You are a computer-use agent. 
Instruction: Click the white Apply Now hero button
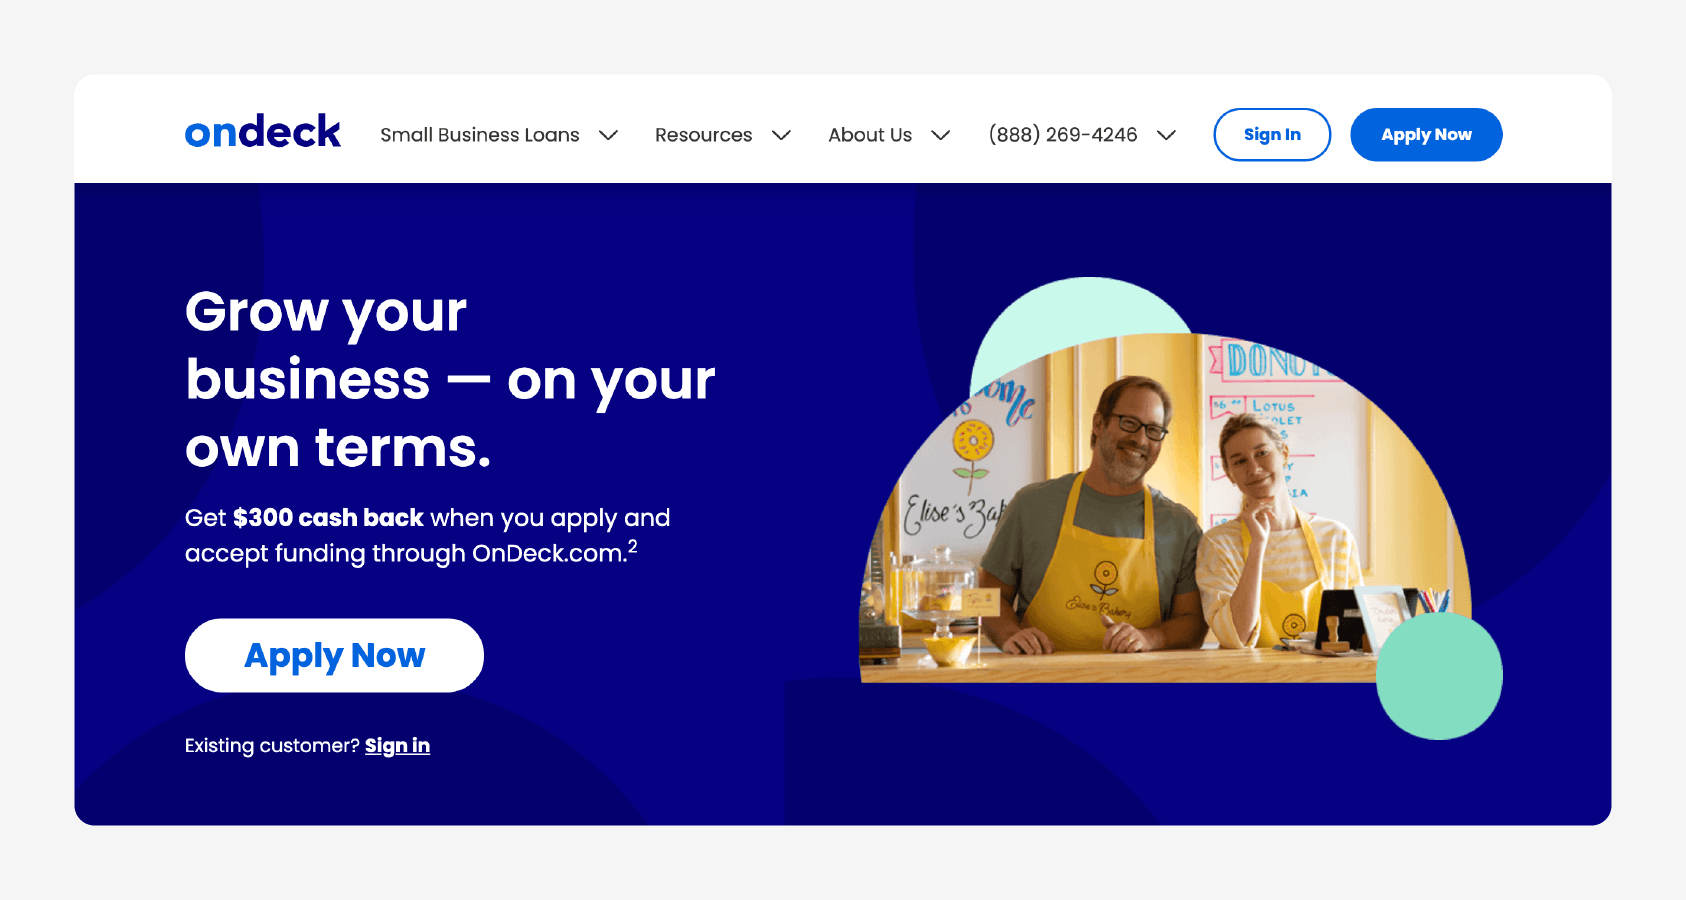coord(334,655)
